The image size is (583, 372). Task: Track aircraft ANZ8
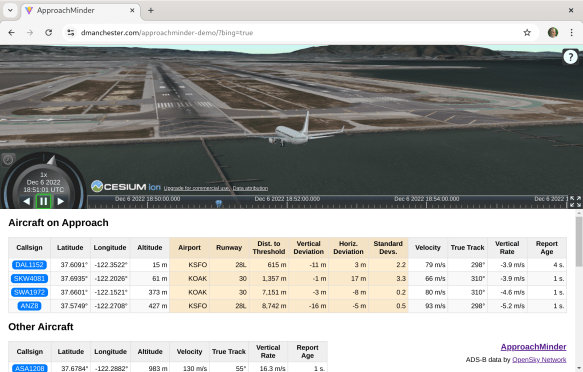click(29, 306)
